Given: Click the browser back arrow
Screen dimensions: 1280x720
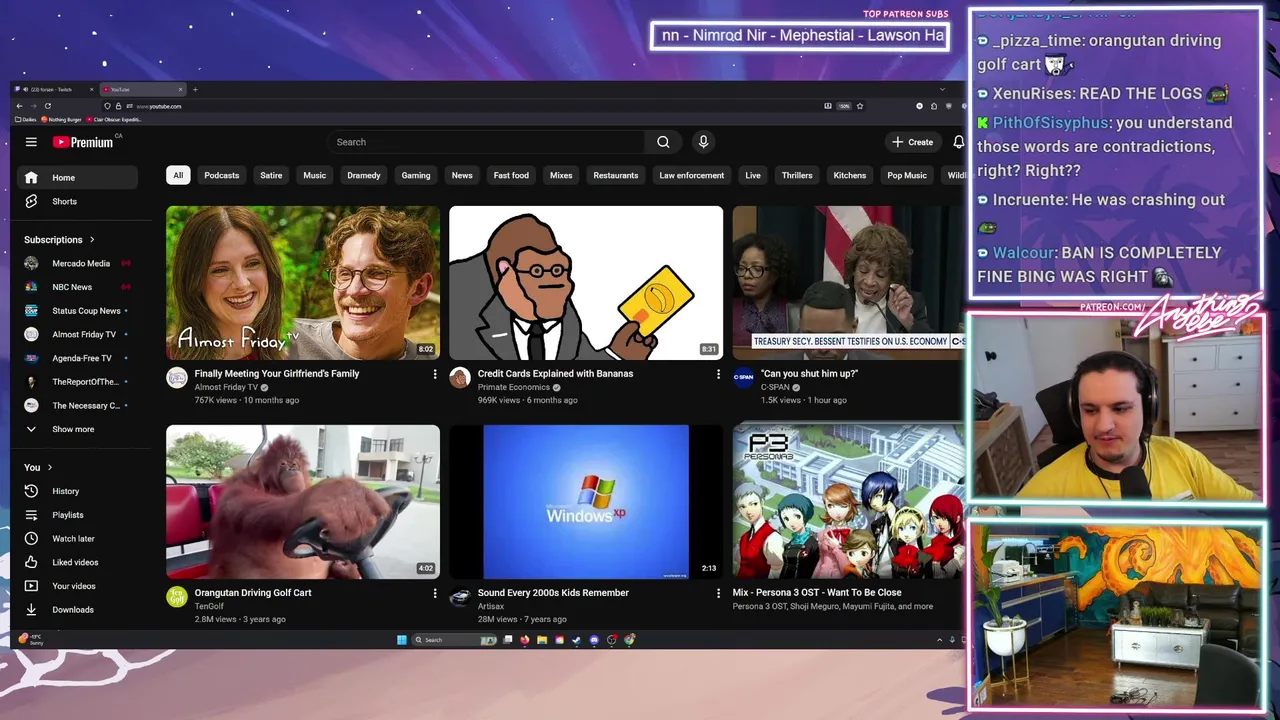Looking at the screenshot, I should point(19,106).
